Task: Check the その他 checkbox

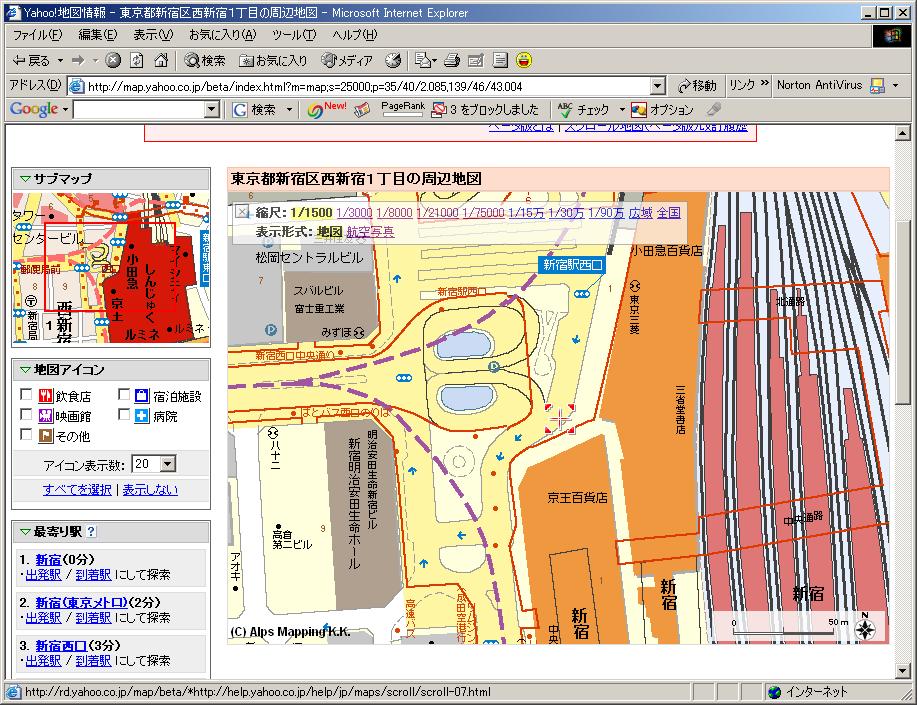Action: click(x=26, y=434)
